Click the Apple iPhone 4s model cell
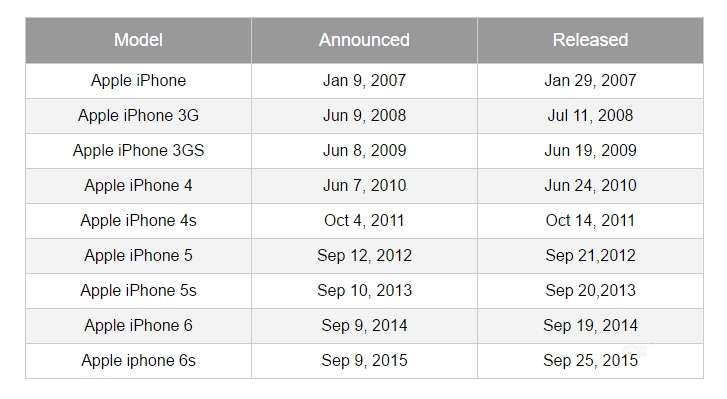Image resolution: width=727 pixels, height=399 pixels. [138, 221]
